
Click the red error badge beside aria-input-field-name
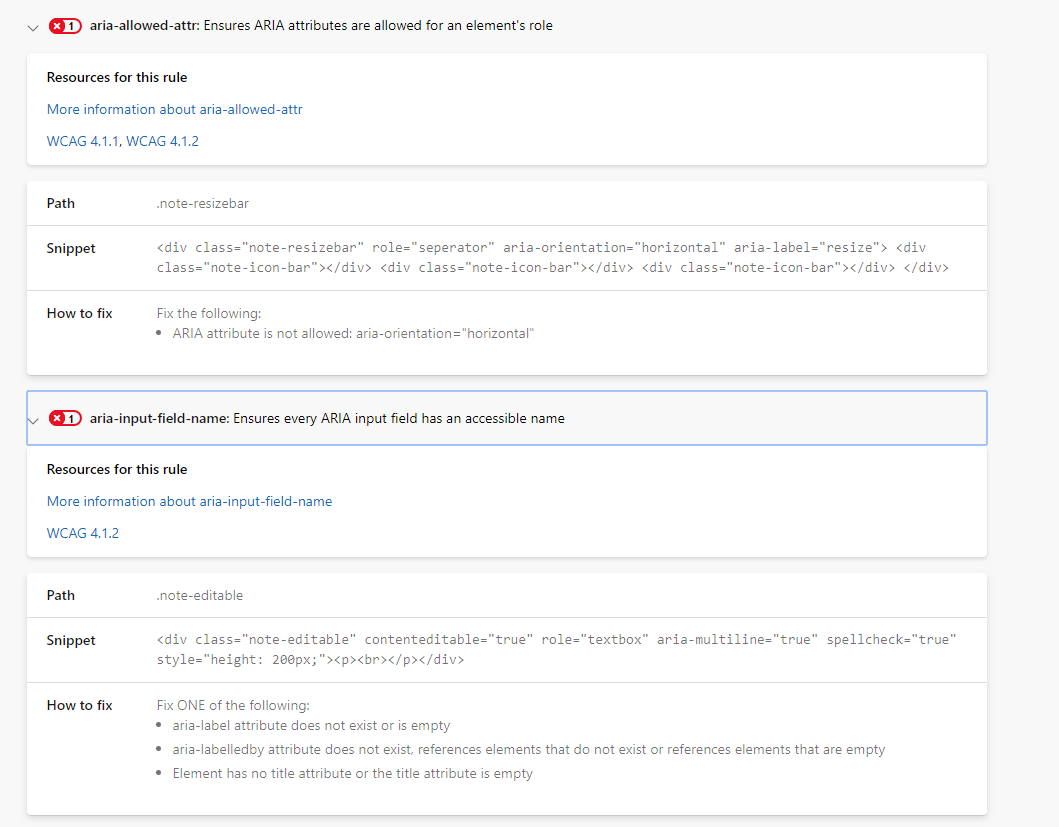(65, 418)
